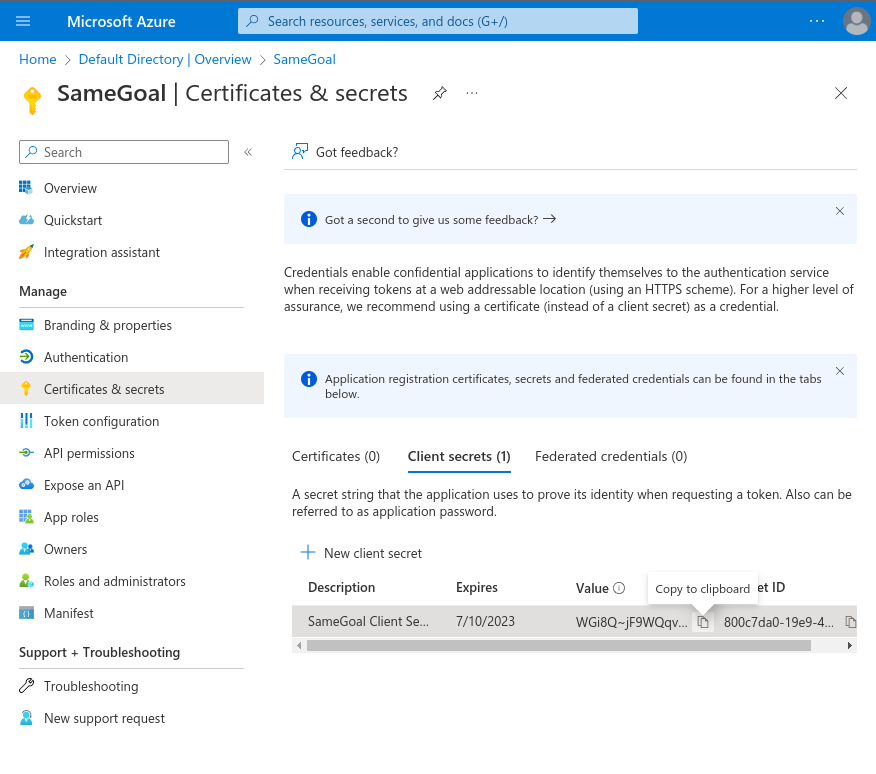Viewport: 876px width, 774px height.
Task: Click the 7/10/2023 expiry date cell
Action: click(x=485, y=621)
